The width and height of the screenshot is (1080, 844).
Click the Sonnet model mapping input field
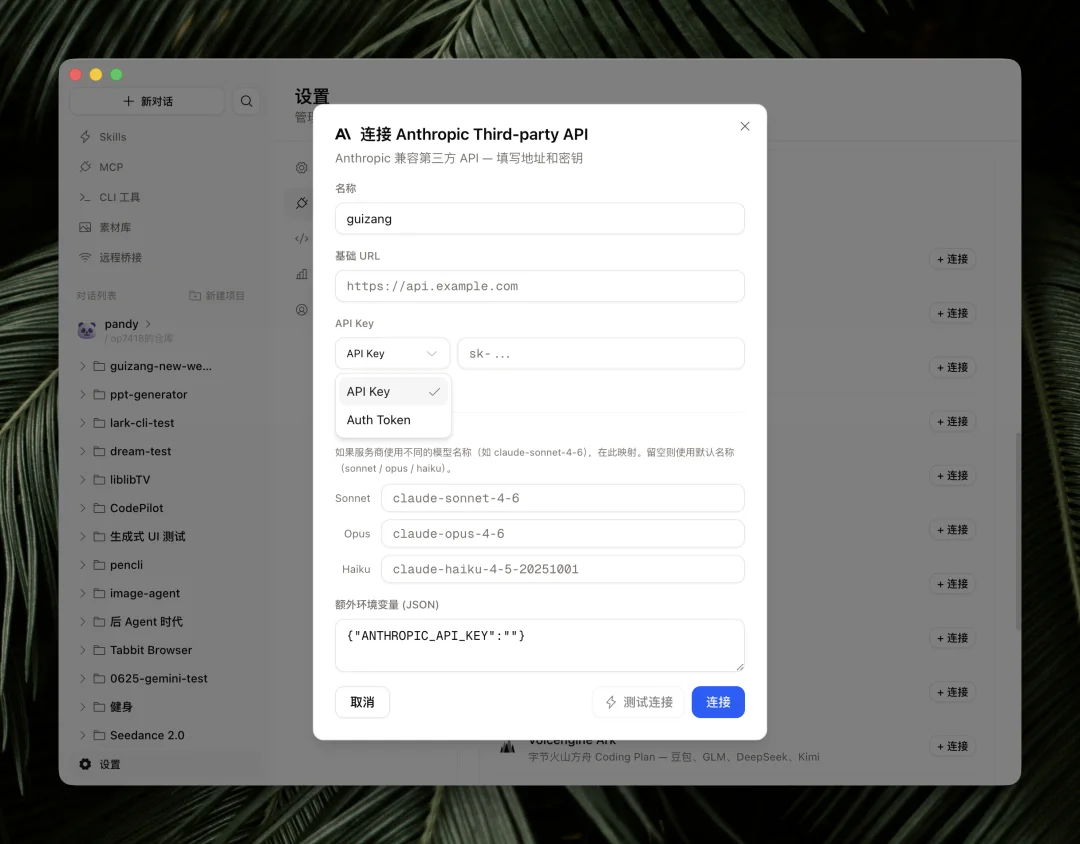[562, 498]
